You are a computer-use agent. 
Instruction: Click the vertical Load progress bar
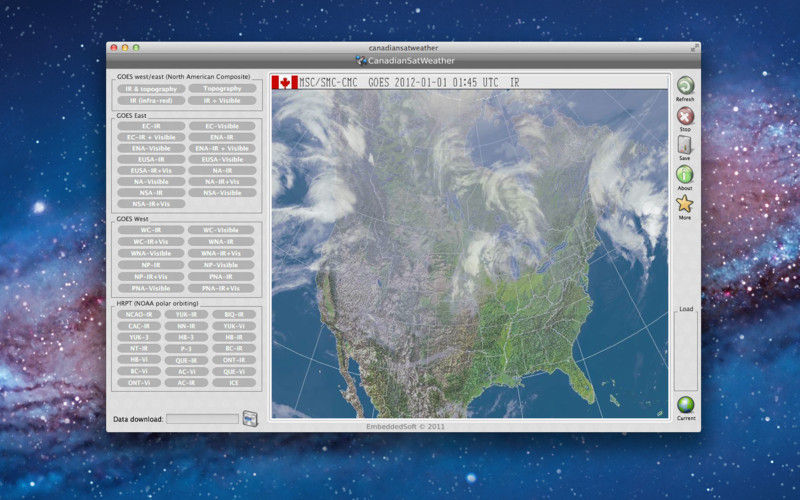click(x=686, y=352)
